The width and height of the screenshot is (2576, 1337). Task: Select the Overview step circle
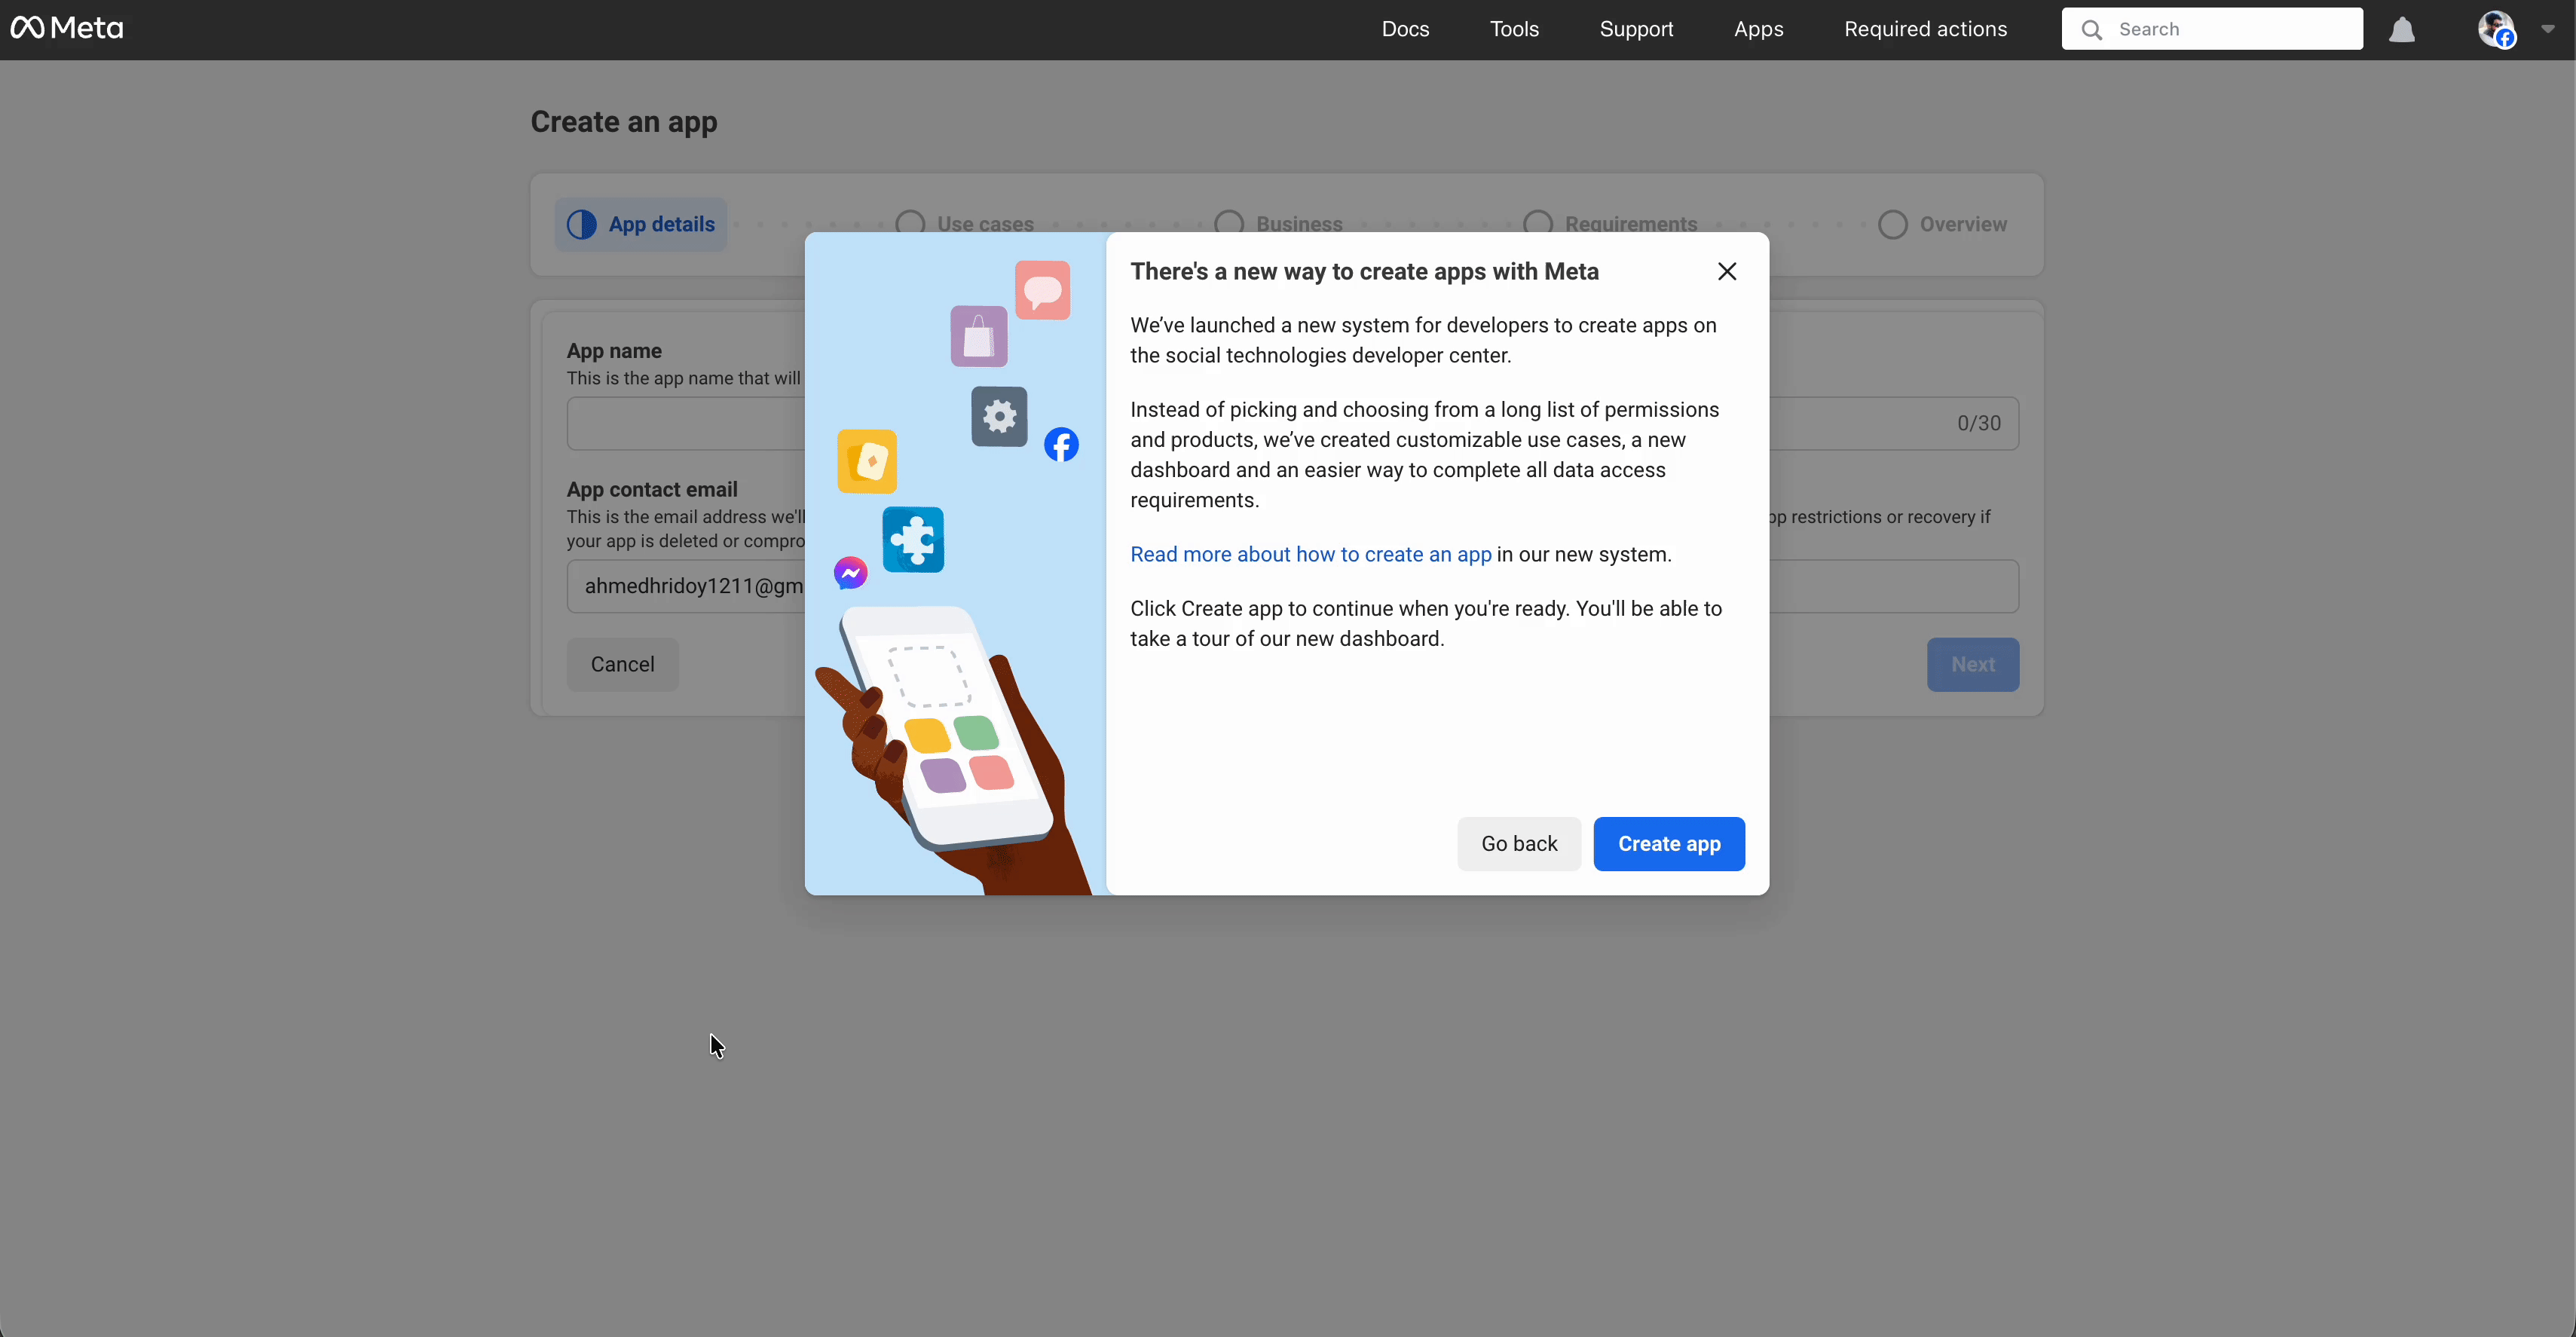[x=1892, y=225]
